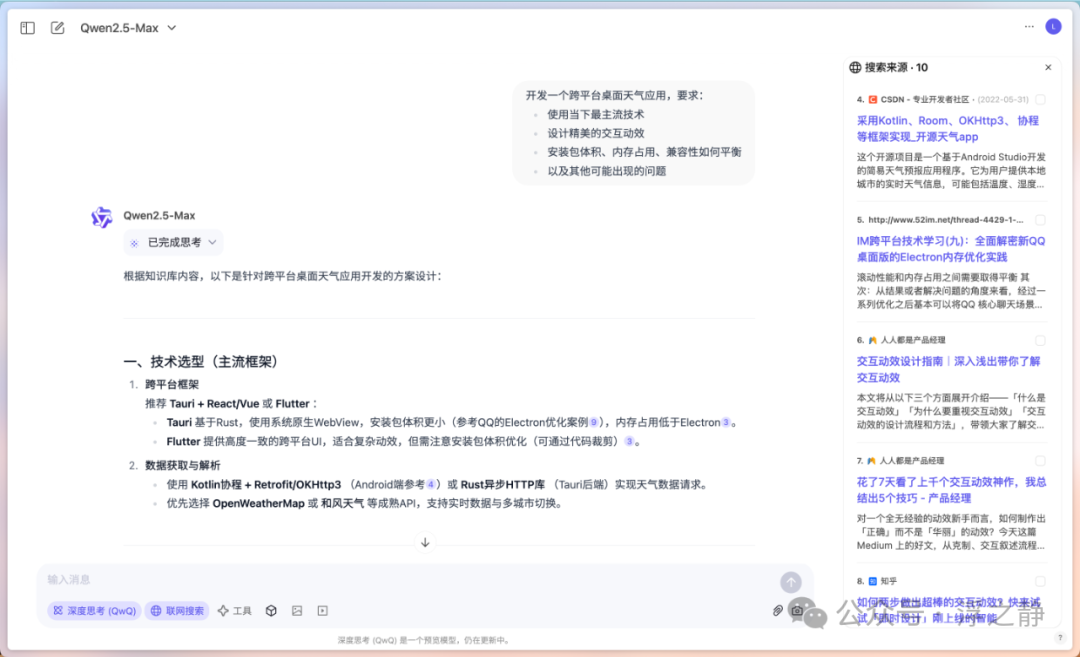Click citation marker 3 after 低于Electron
The width and height of the screenshot is (1080, 657).
(x=725, y=422)
